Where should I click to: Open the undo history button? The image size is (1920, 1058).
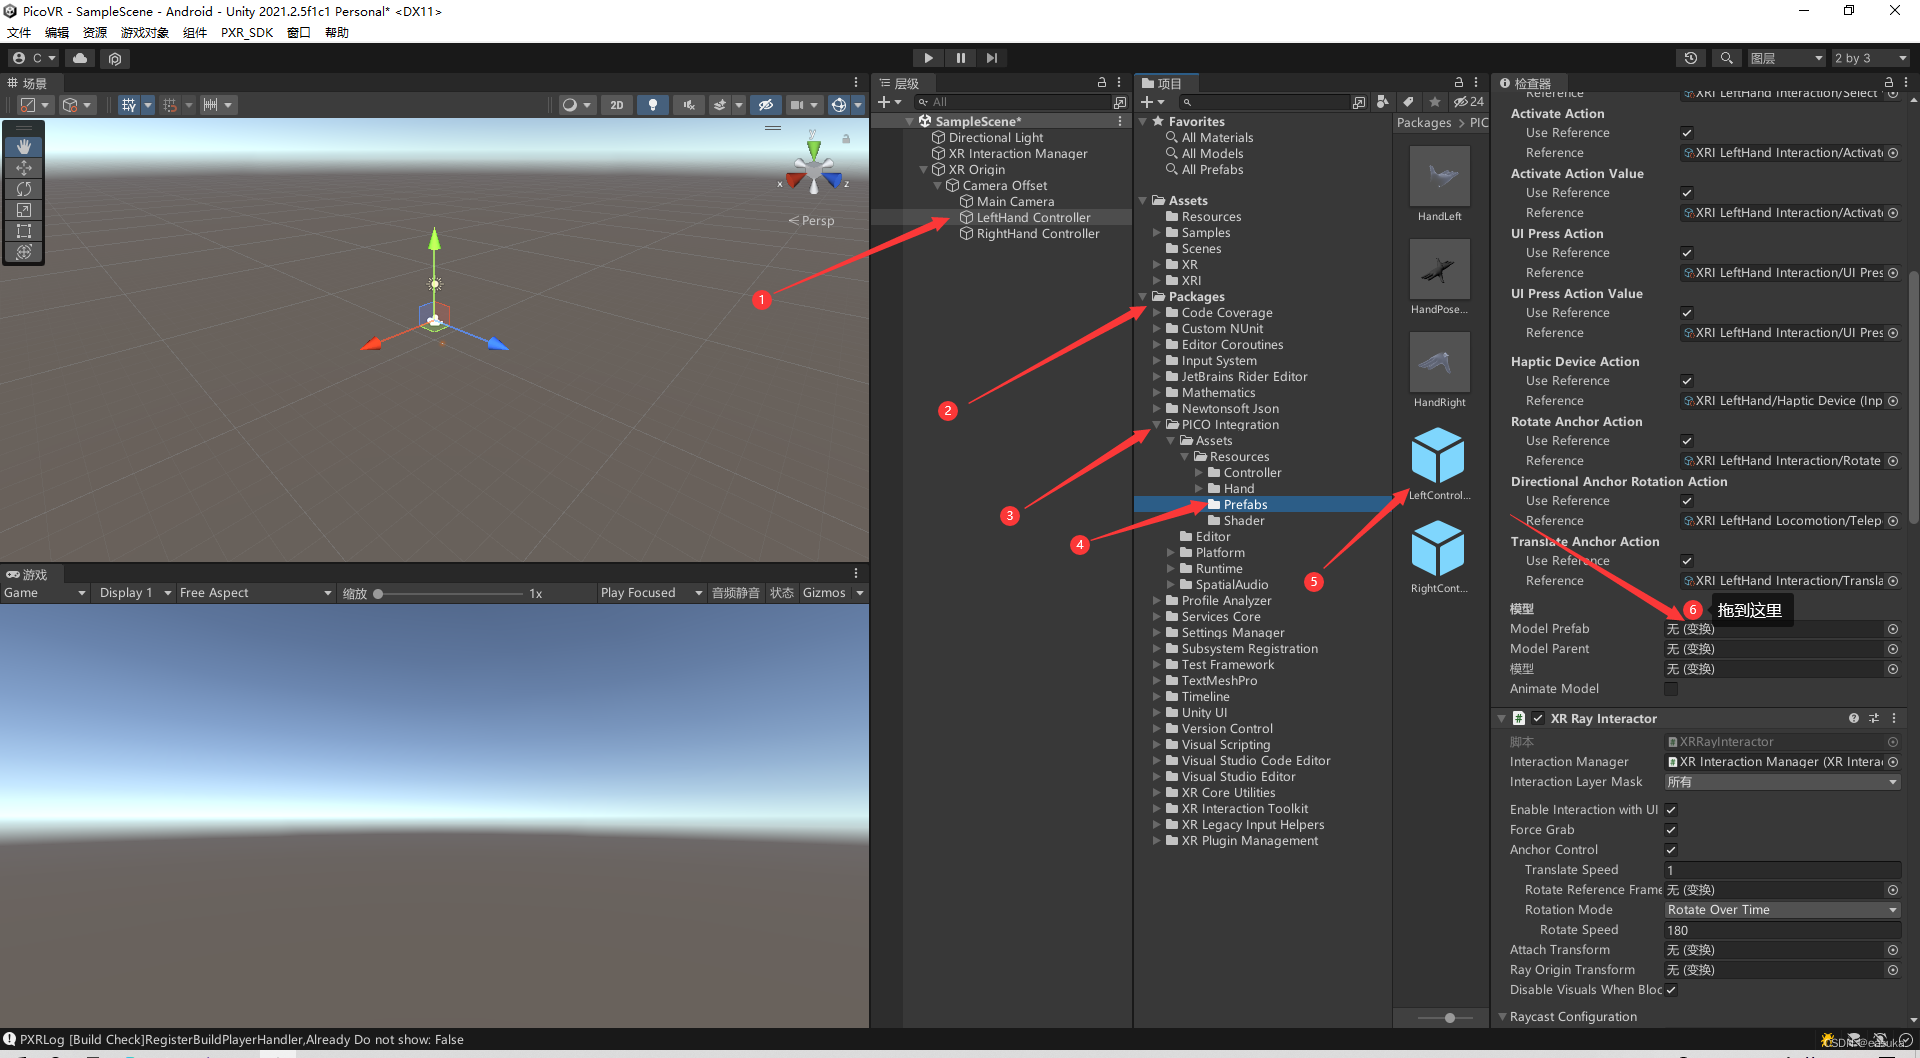[1691, 58]
